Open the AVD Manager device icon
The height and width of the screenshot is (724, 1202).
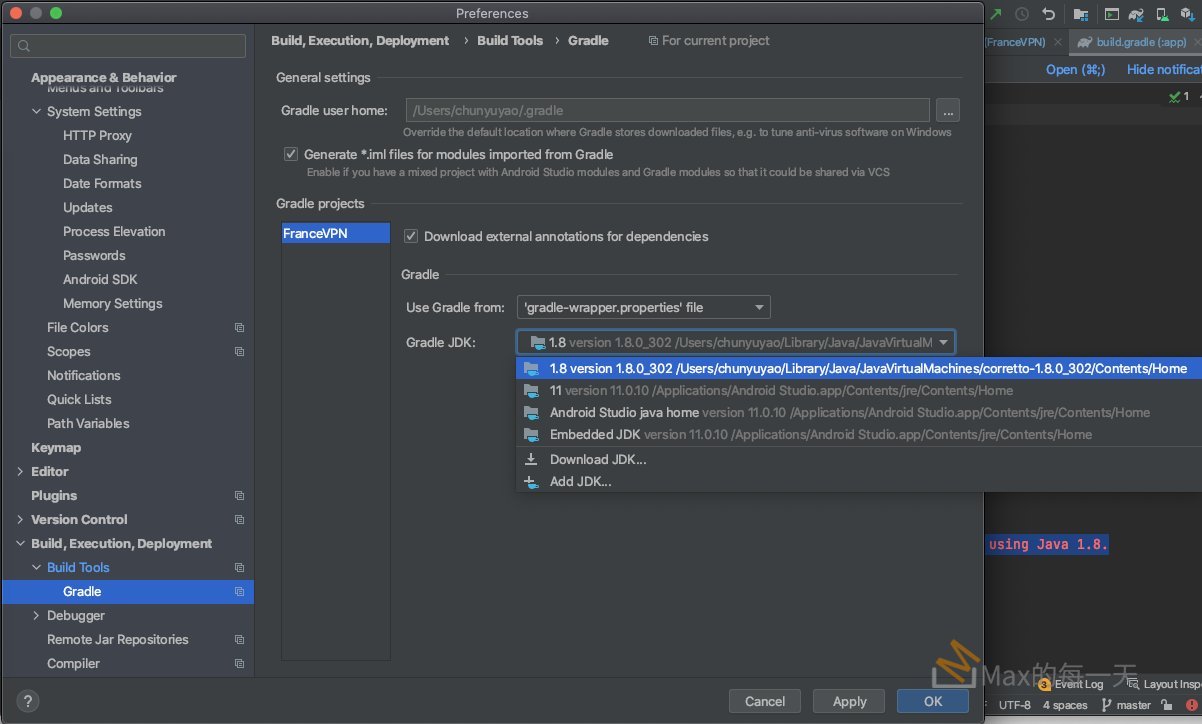(1163, 14)
